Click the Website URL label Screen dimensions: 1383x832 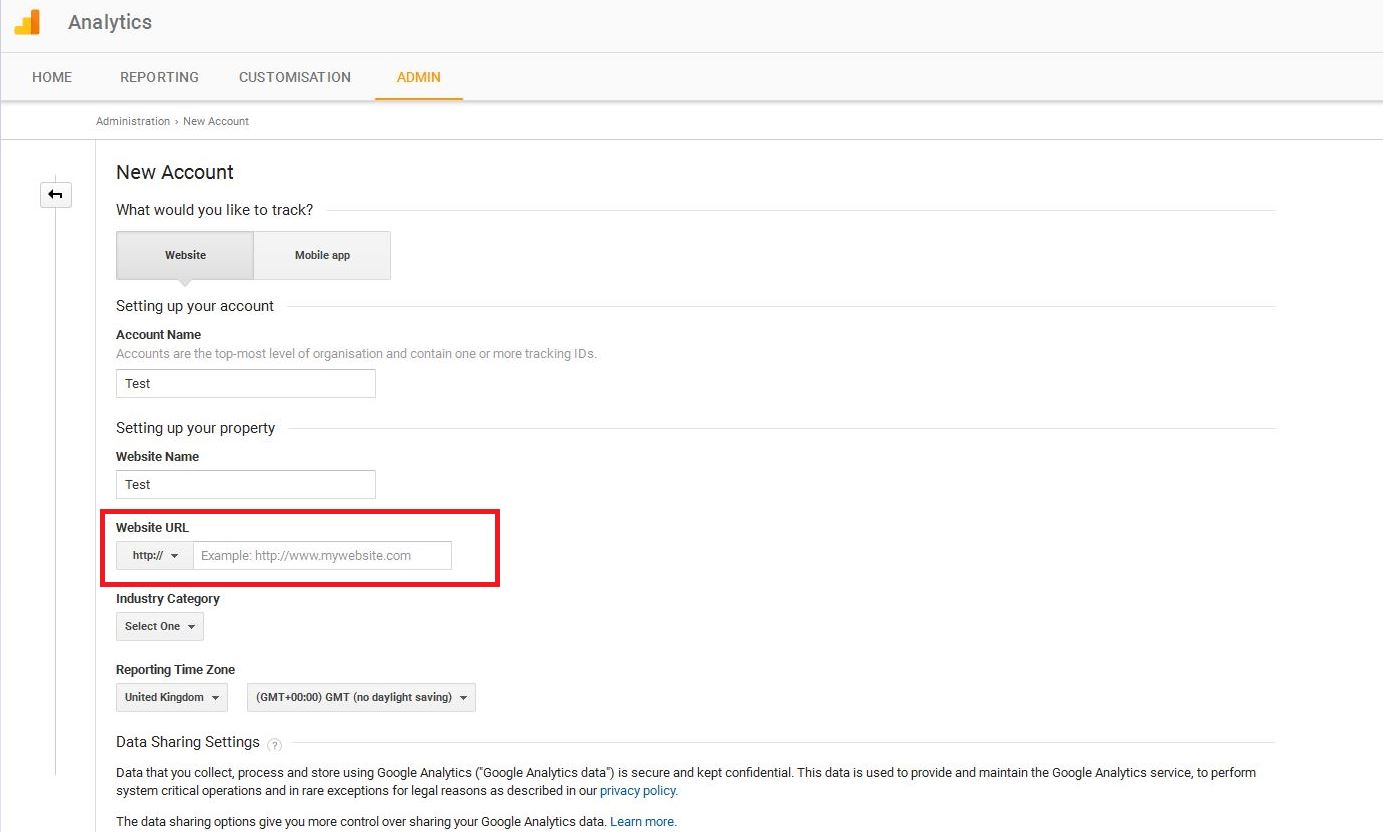coord(152,527)
